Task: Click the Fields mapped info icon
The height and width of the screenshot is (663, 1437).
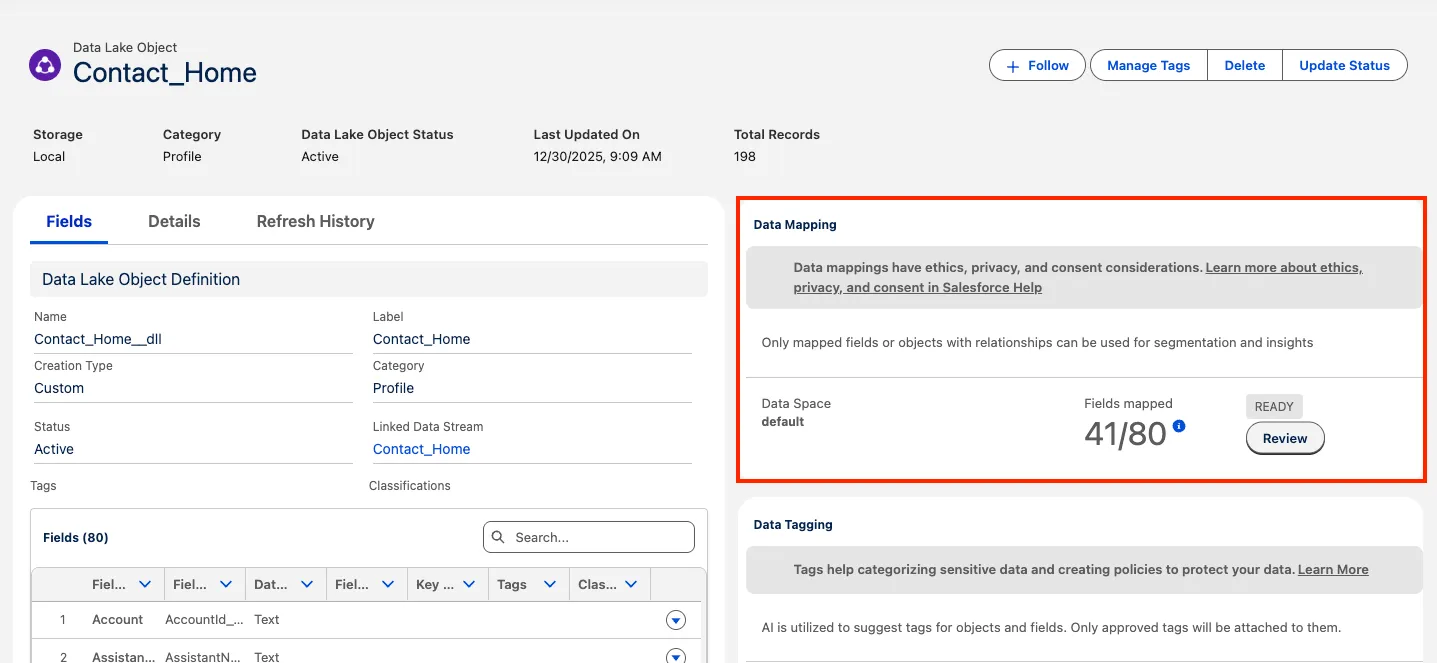Action: pos(1179,426)
